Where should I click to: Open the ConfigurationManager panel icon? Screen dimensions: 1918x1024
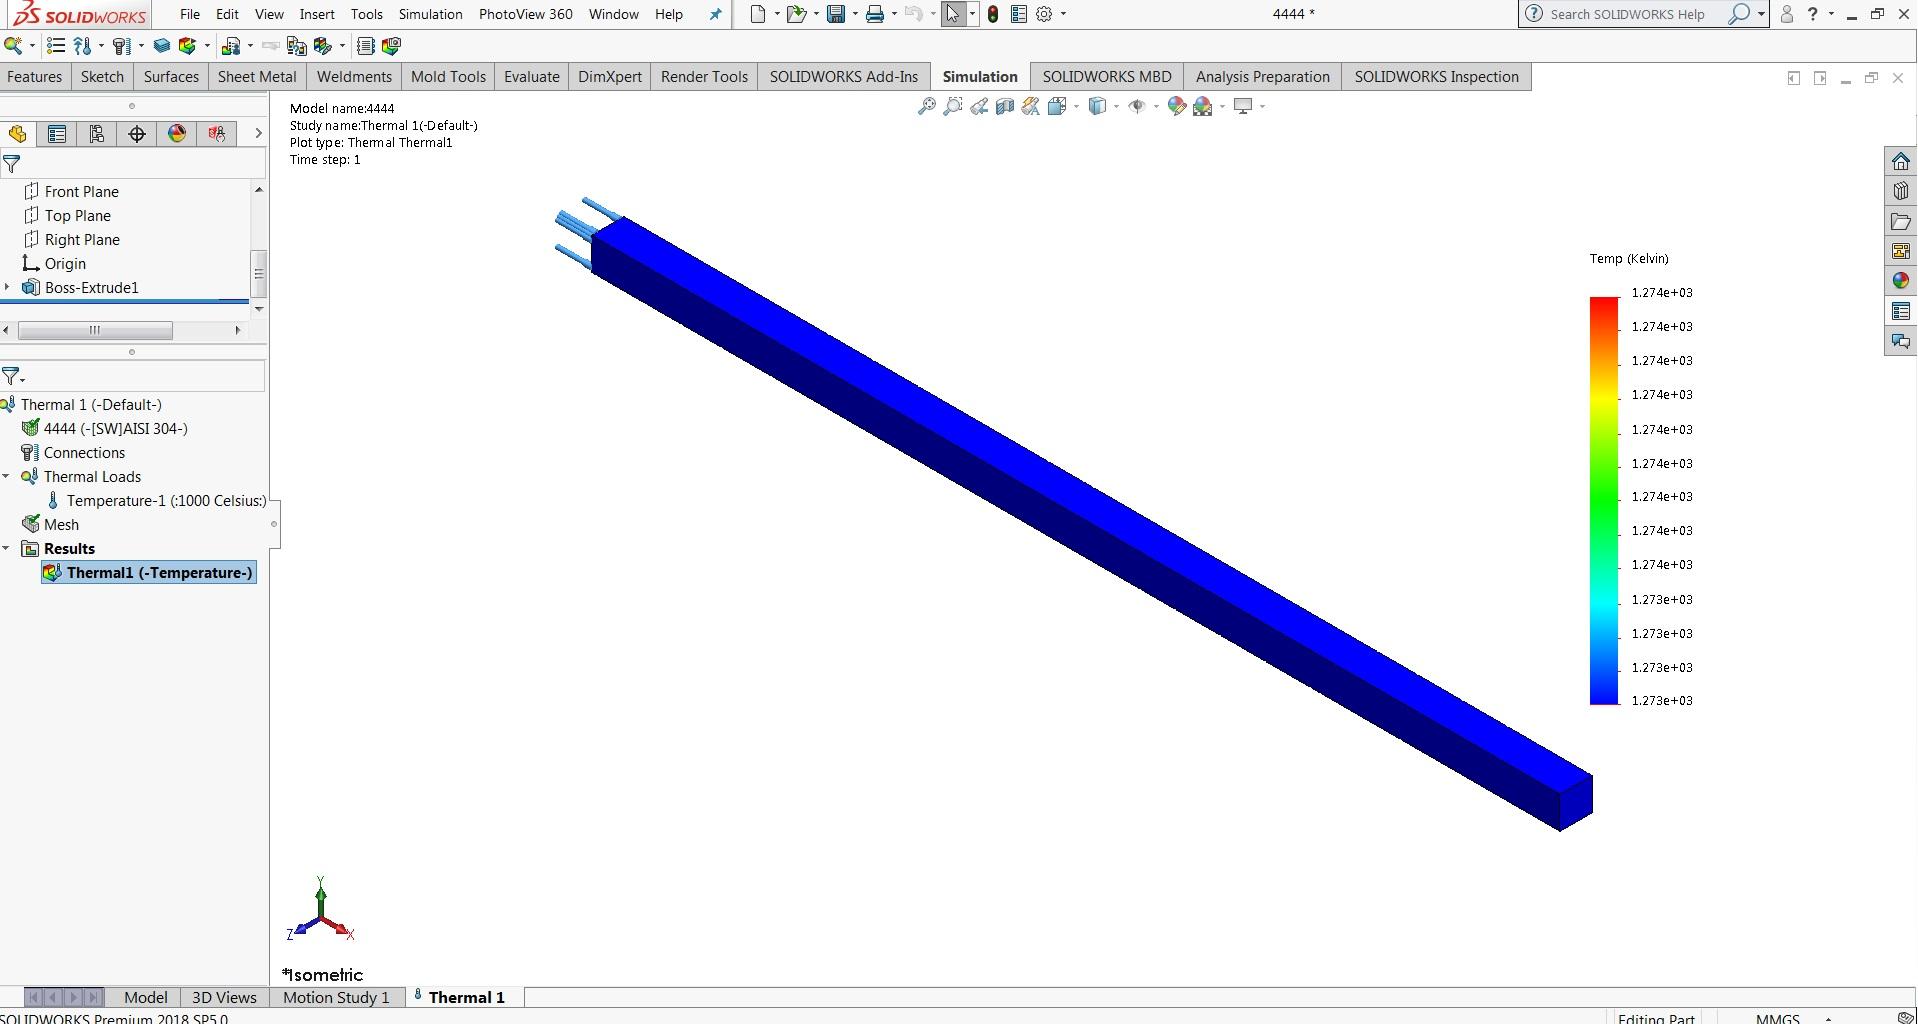tap(97, 133)
